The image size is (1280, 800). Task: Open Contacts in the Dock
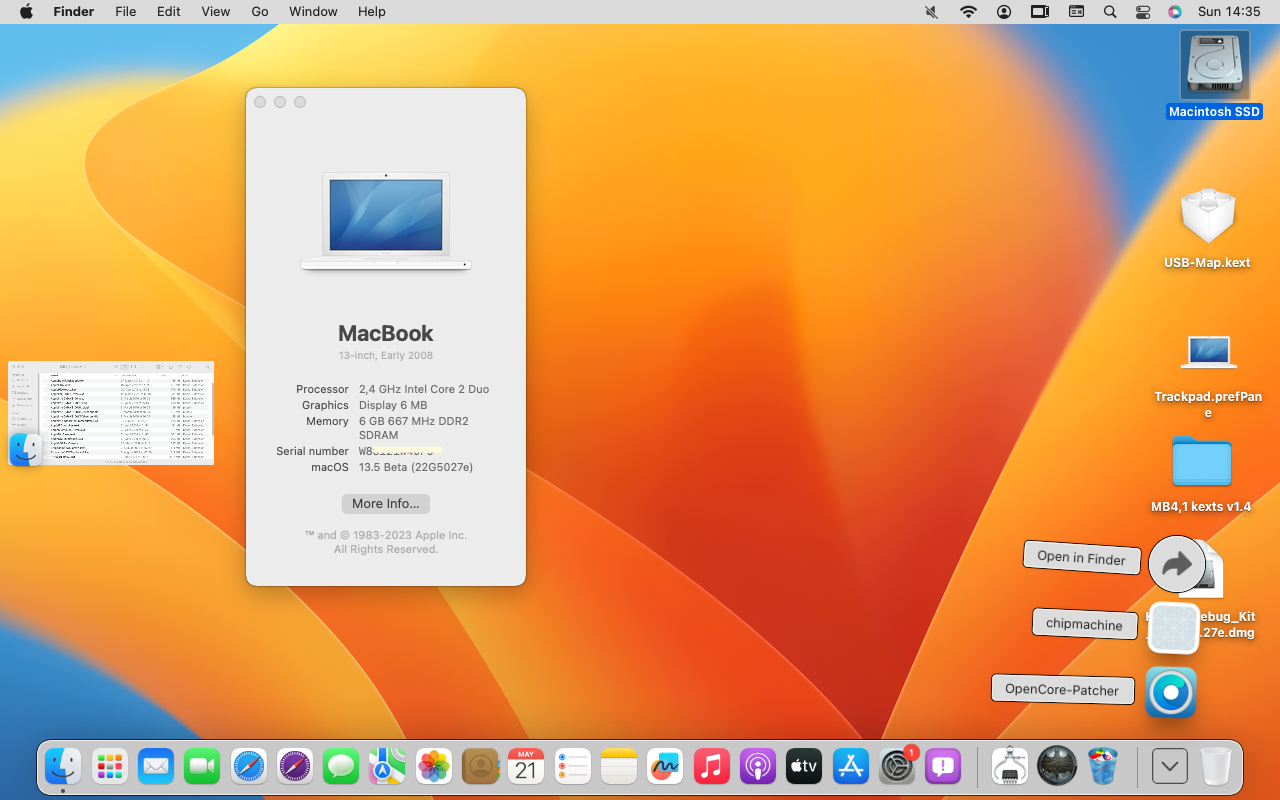(x=480, y=767)
